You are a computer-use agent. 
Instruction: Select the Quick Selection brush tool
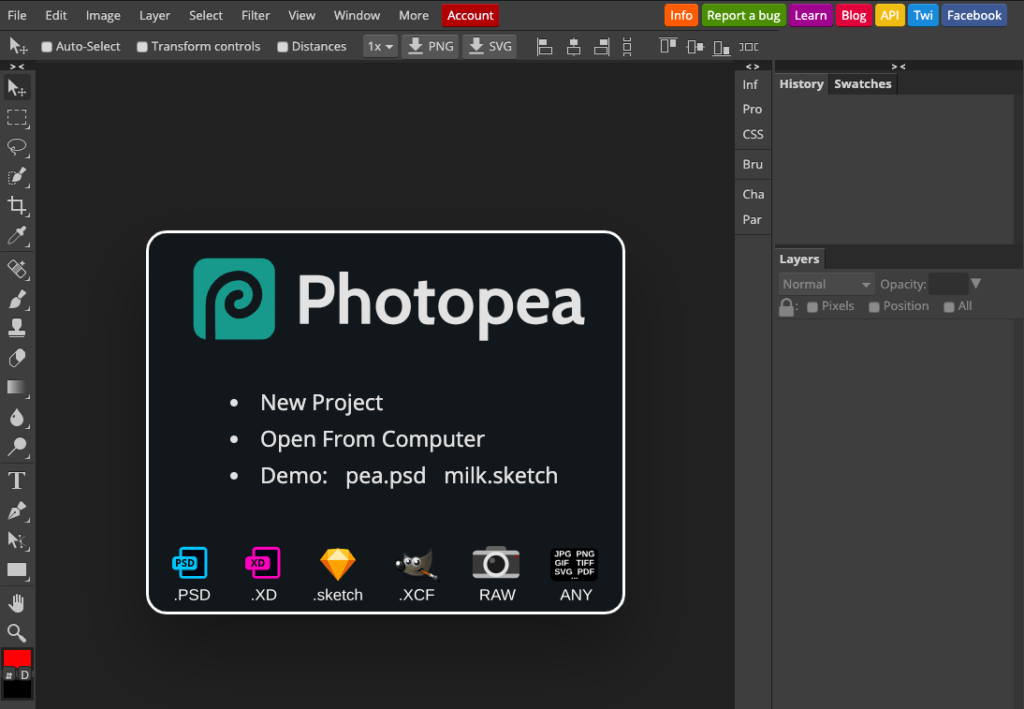(x=17, y=176)
